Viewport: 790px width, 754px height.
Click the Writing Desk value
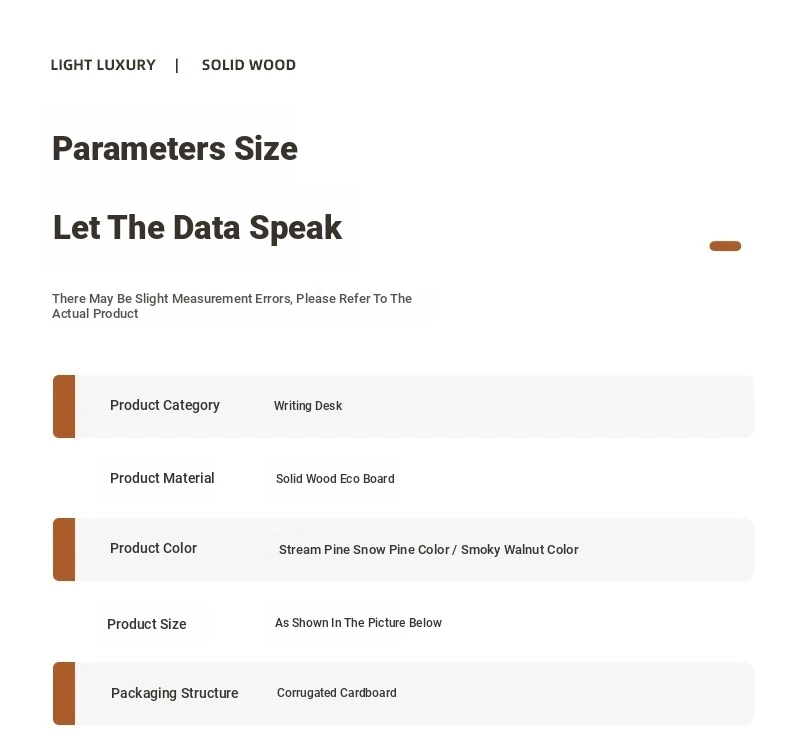308,405
